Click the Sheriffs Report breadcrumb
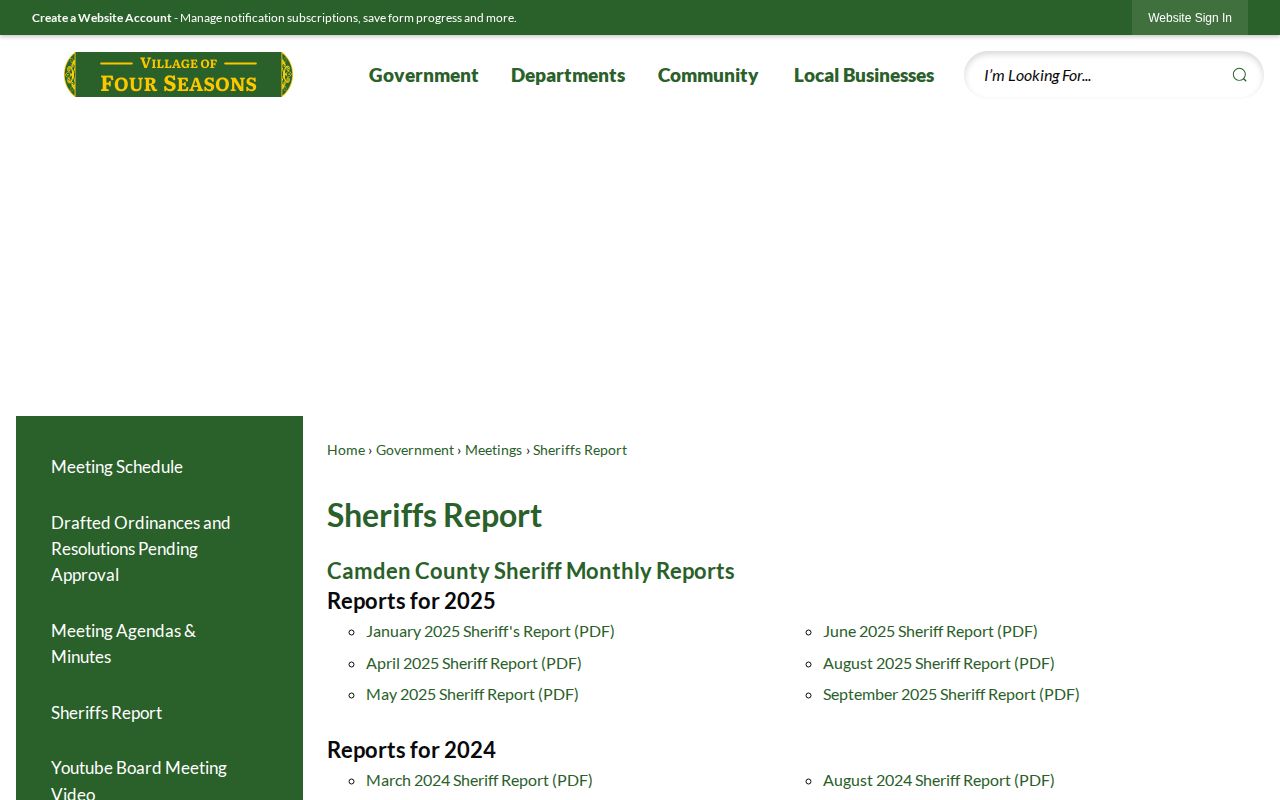 [x=580, y=450]
